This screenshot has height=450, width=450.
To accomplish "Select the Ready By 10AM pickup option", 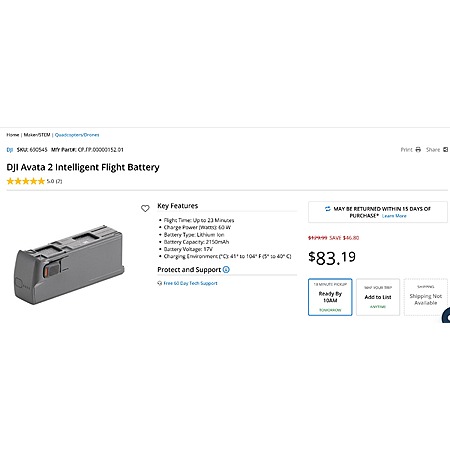I will (x=330, y=297).
